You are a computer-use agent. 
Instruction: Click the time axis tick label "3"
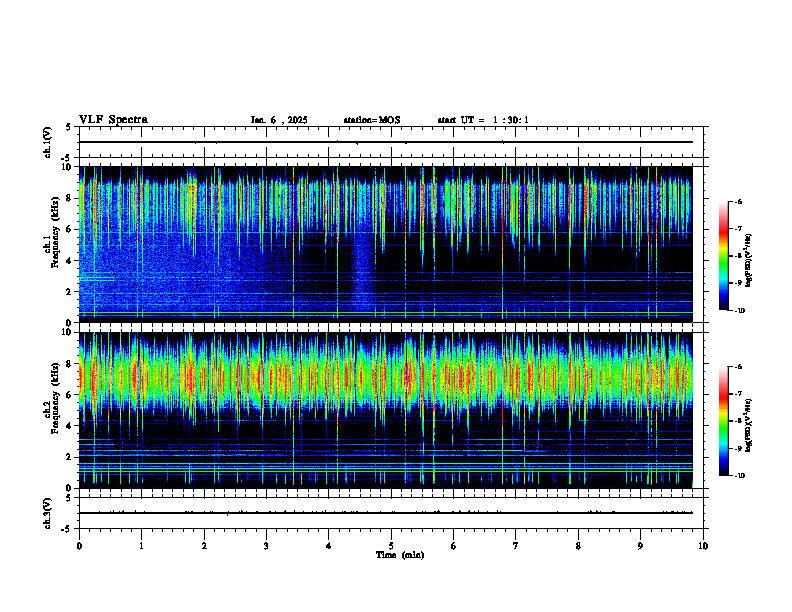(266, 546)
